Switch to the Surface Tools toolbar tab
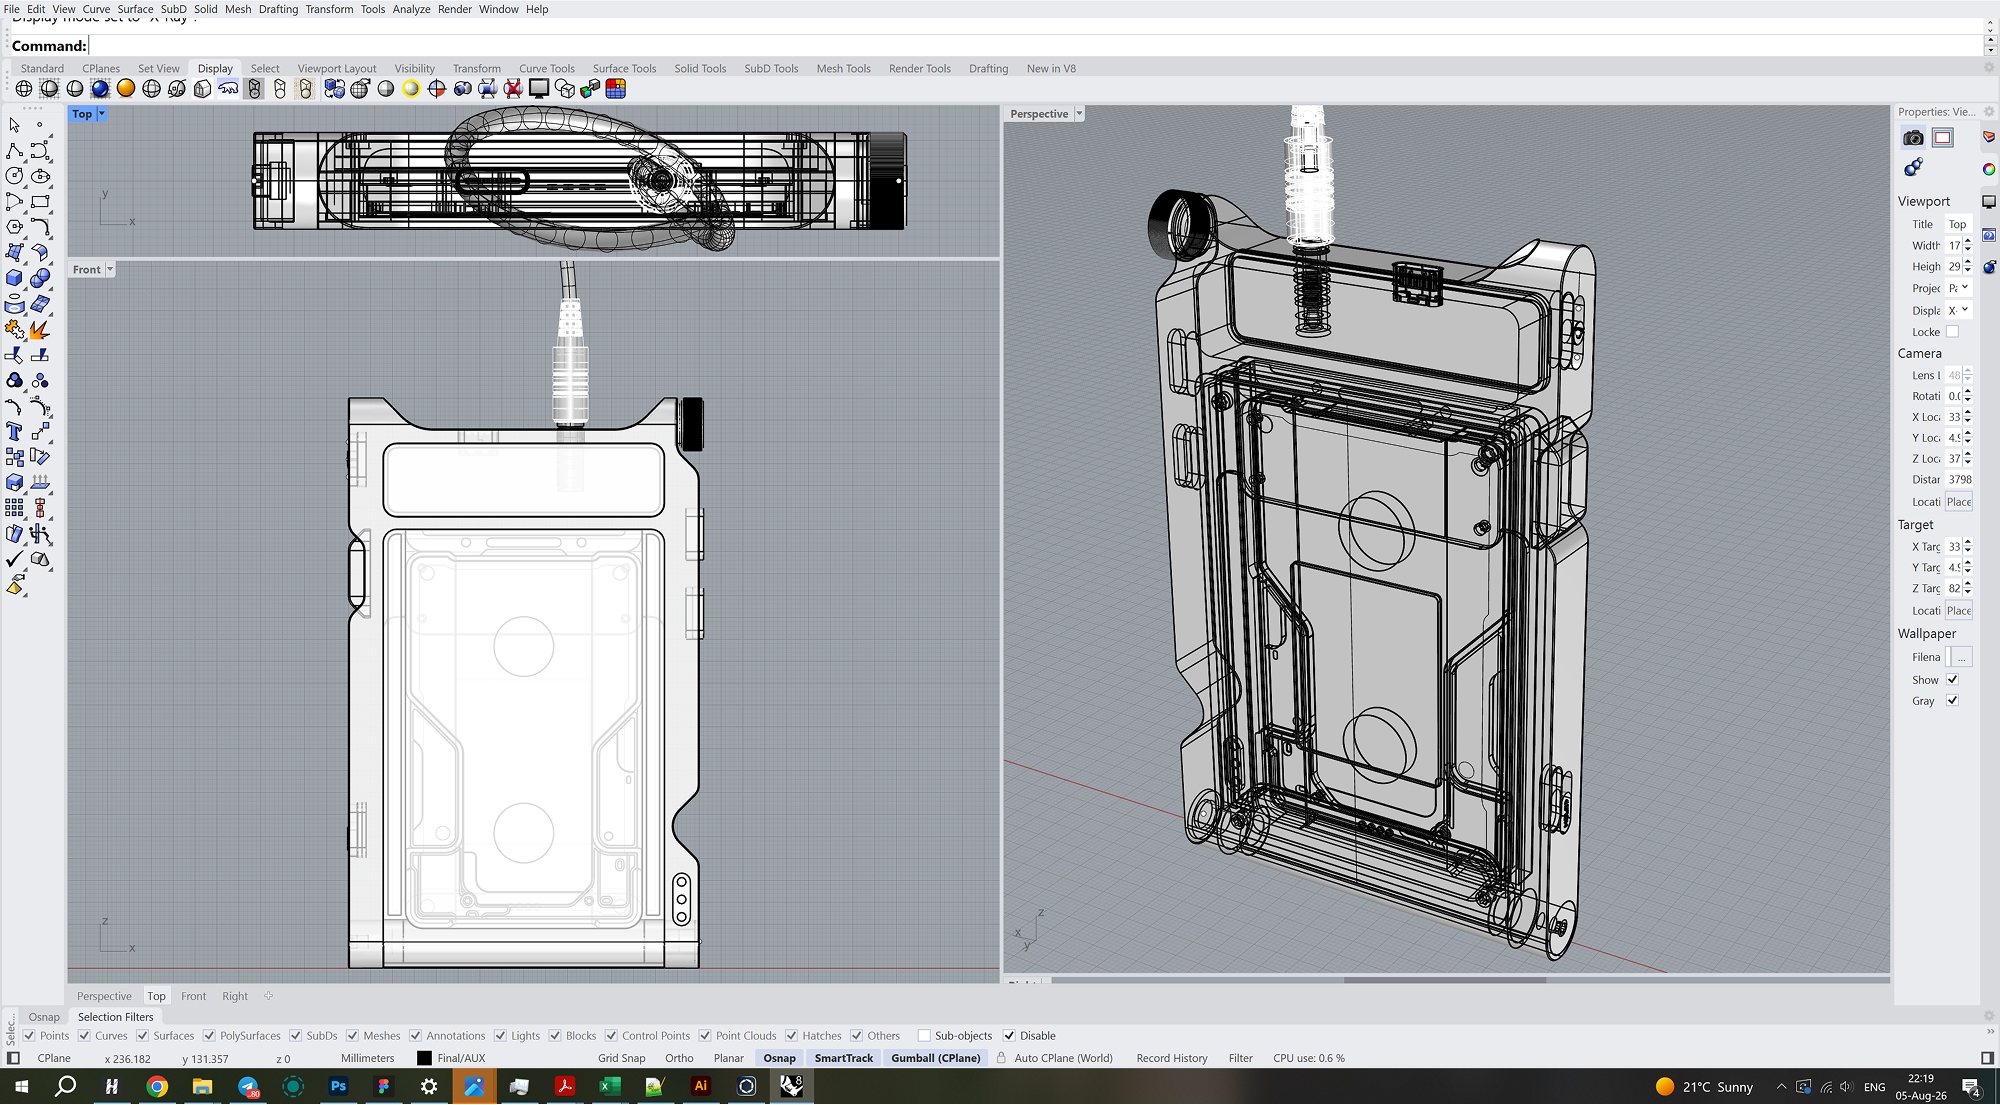The width and height of the screenshot is (2000, 1105). (x=624, y=69)
